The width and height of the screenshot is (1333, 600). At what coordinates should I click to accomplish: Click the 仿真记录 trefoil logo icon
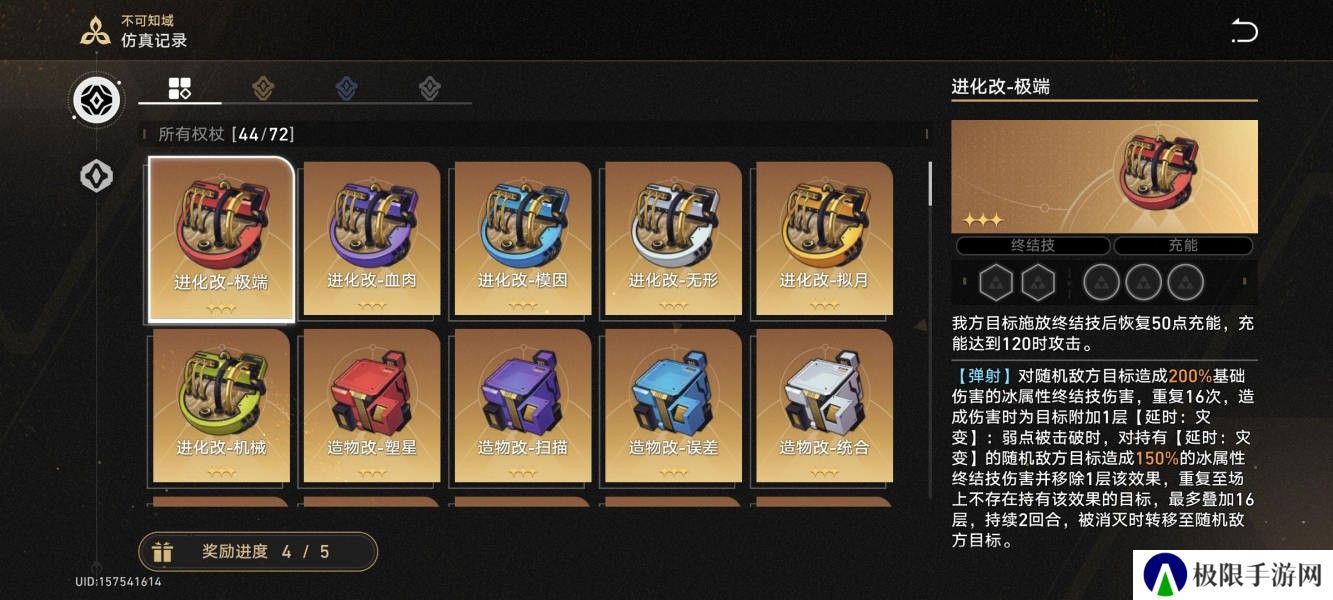click(x=95, y=31)
